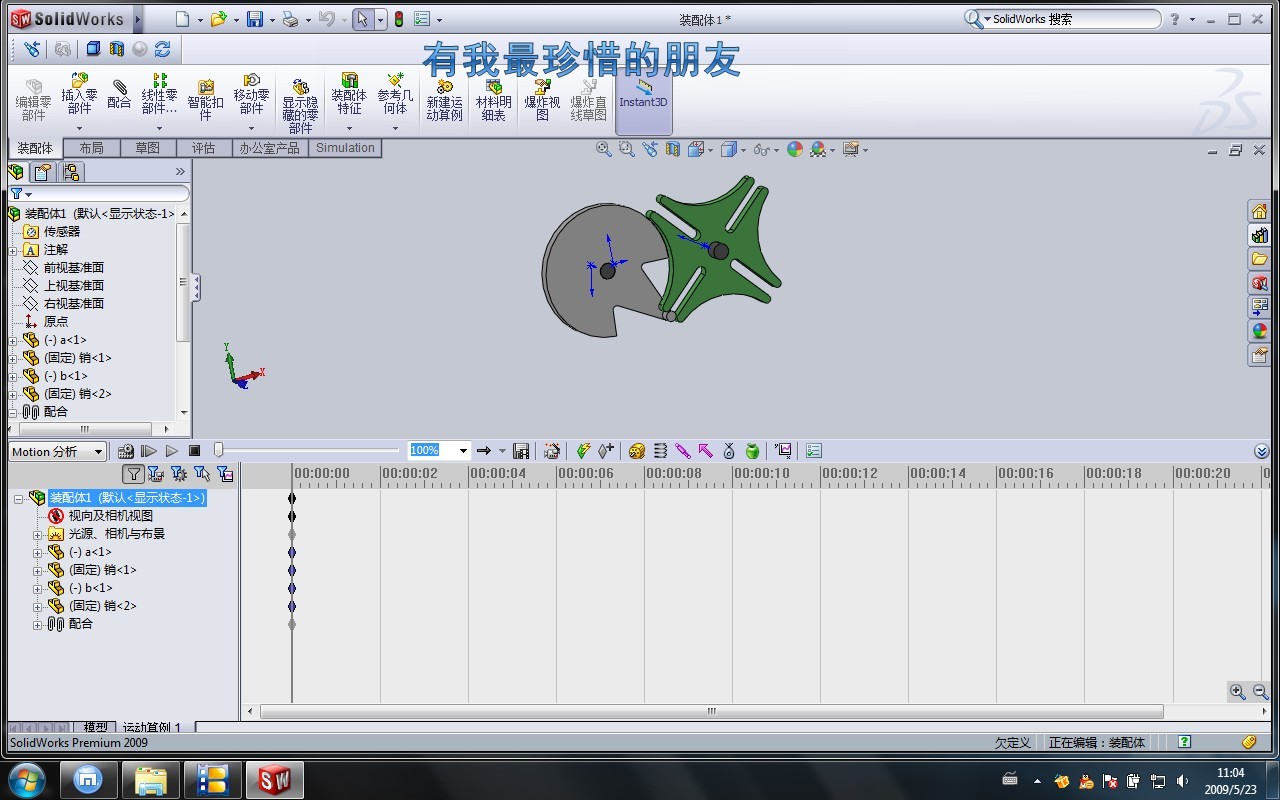Click the Stop button in Motion toolbar
The height and width of the screenshot is (800, 1280).
click(195, 451)
